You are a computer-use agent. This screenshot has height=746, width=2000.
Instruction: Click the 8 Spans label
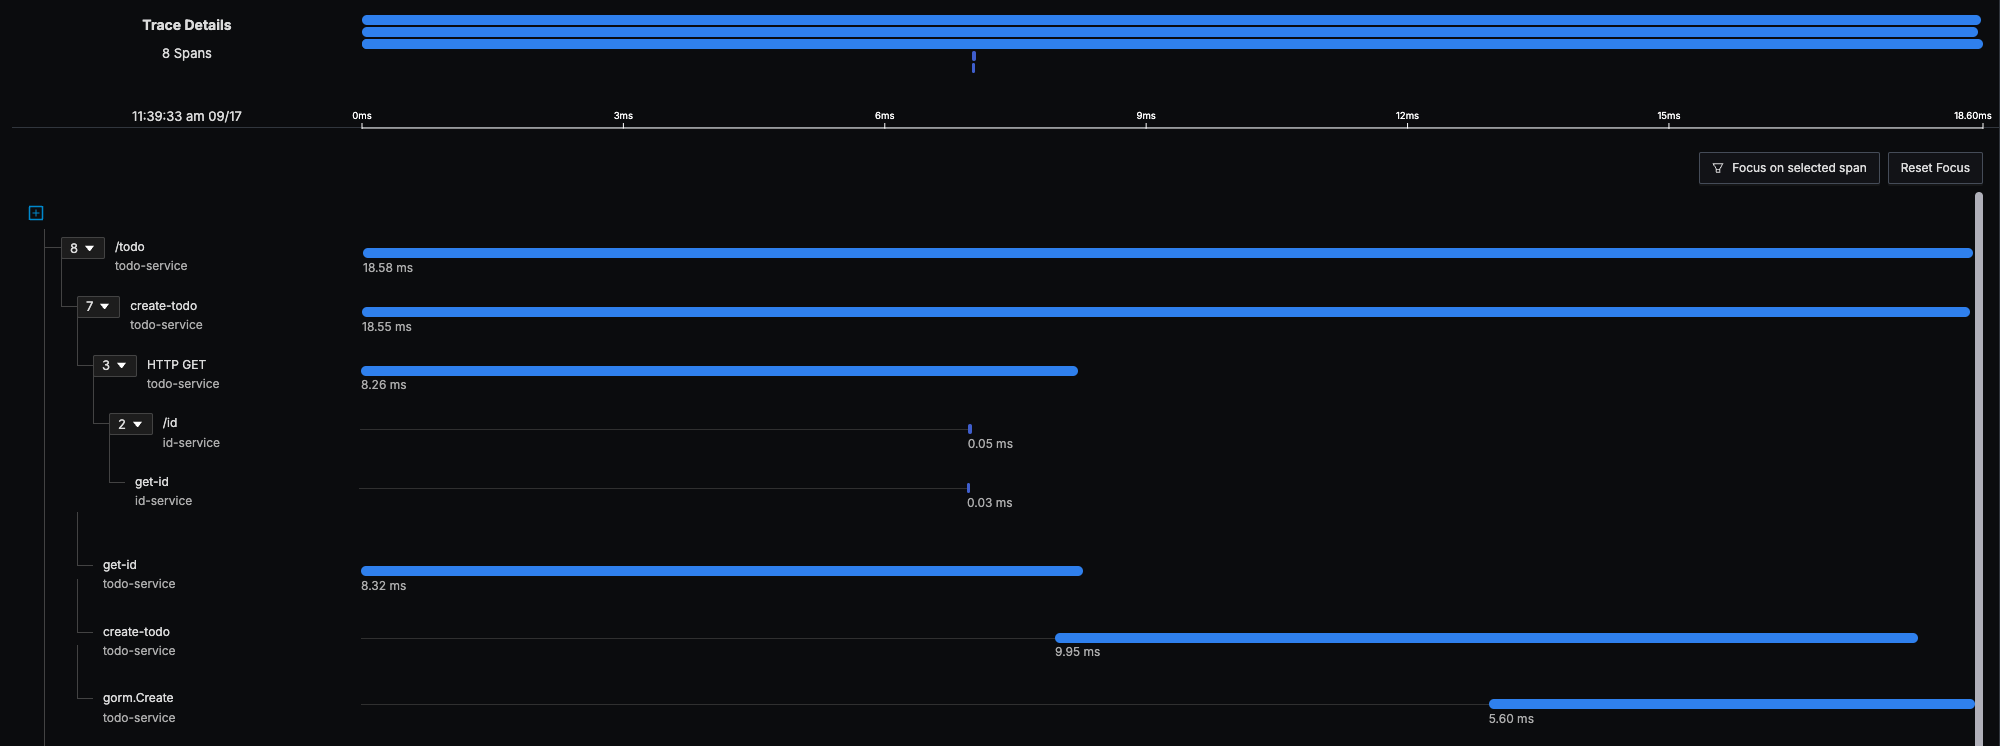(187, 53)
